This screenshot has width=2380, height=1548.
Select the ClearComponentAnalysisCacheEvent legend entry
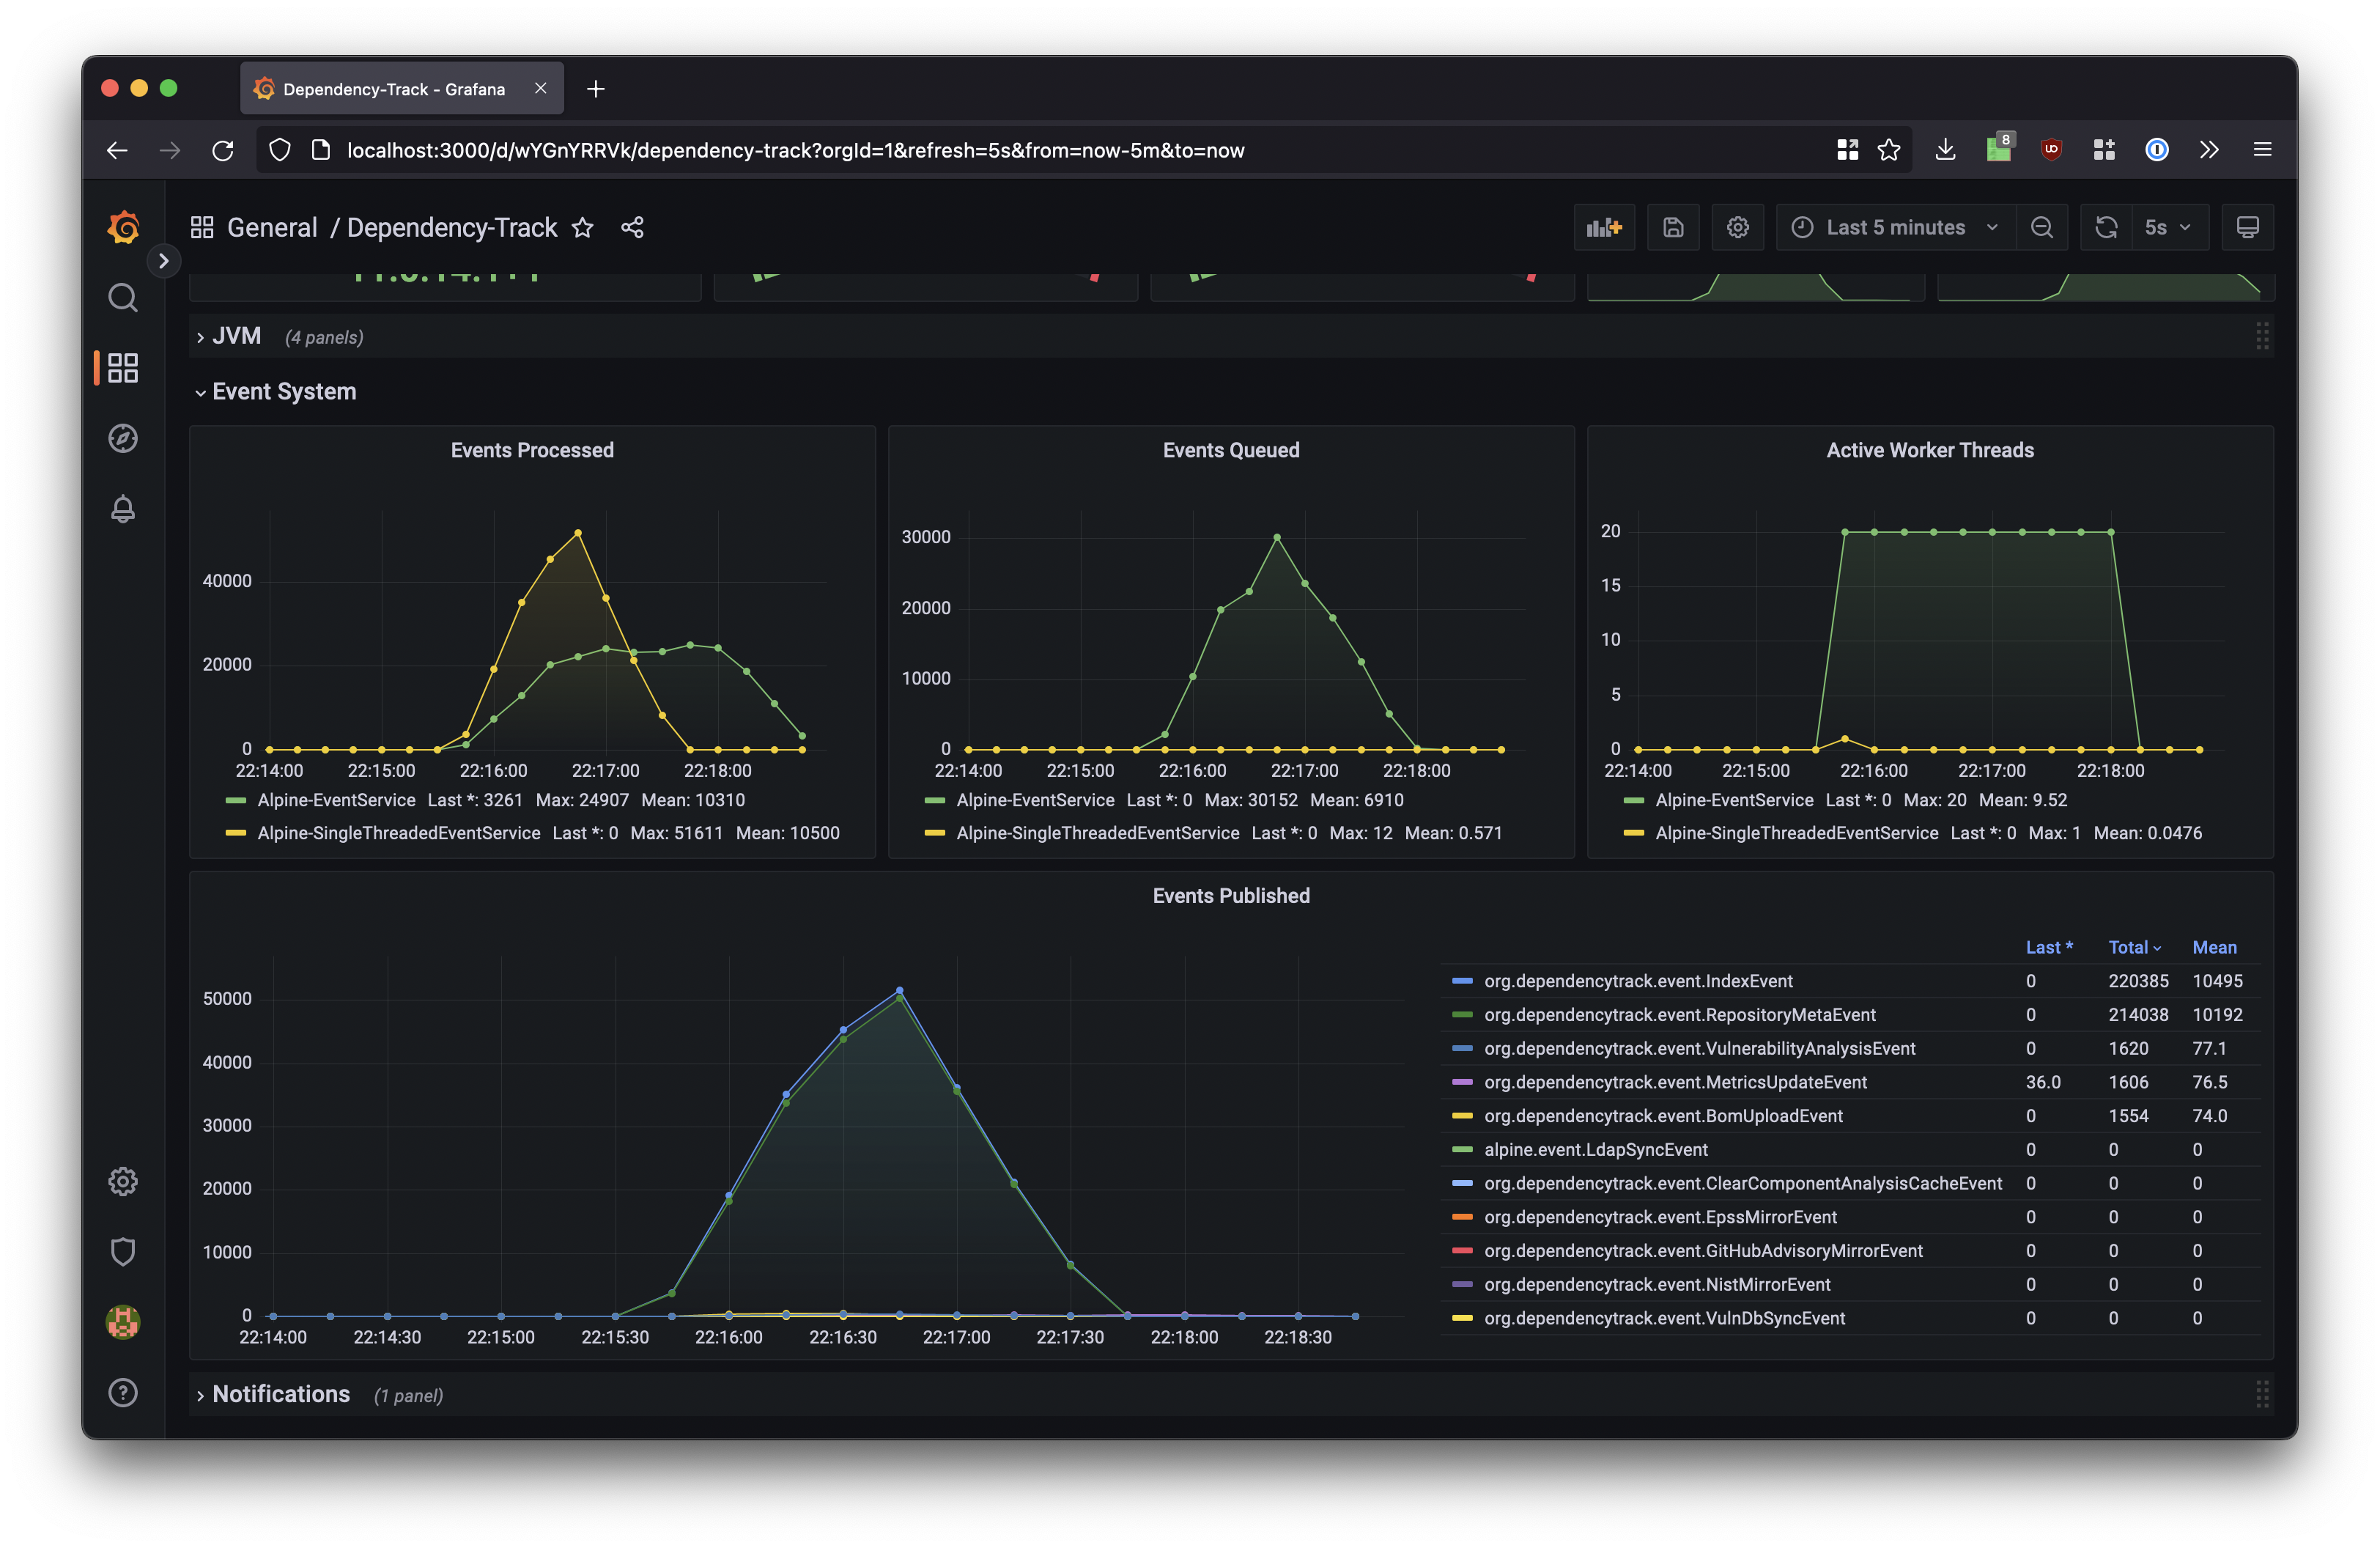coord(1743,1184)
